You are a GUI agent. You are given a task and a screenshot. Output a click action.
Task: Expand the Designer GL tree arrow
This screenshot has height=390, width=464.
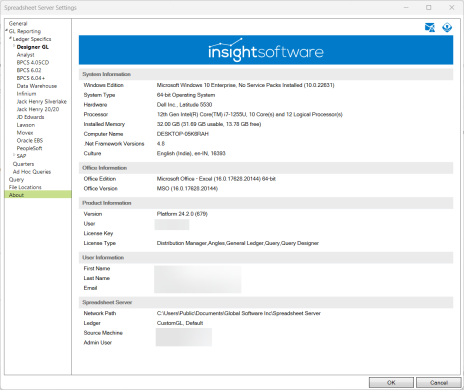tap(14, 46)
